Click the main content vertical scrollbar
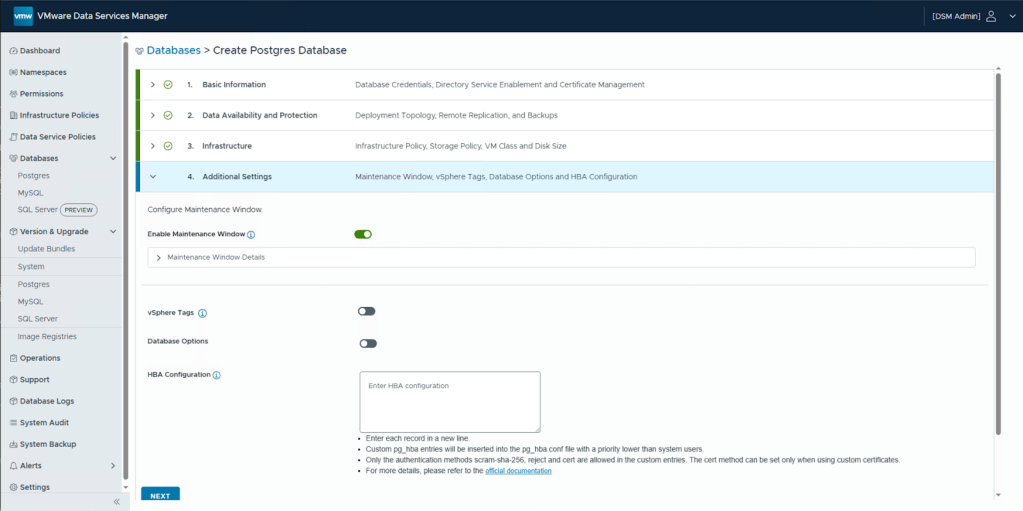The height and width of the screenshot is (511, 1023). pyautogui.click(x=997, y=255)
